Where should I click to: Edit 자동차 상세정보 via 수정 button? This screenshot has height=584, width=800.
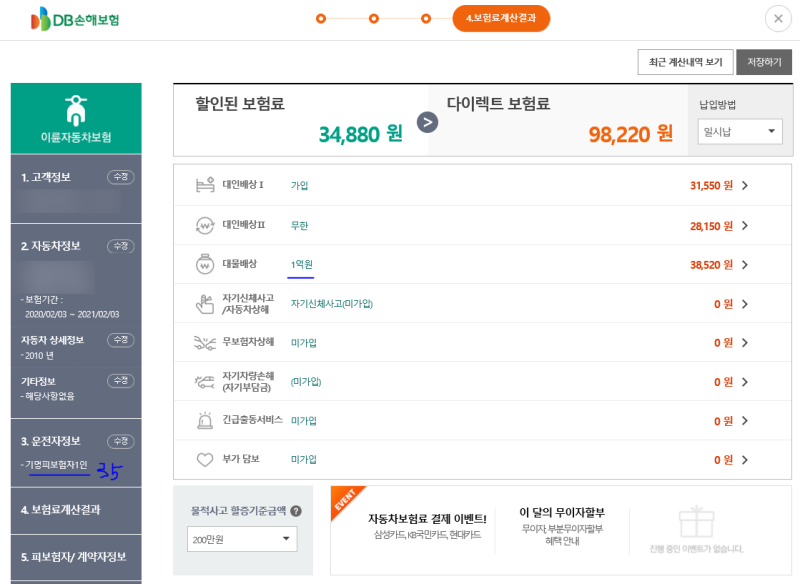[120, 340]
